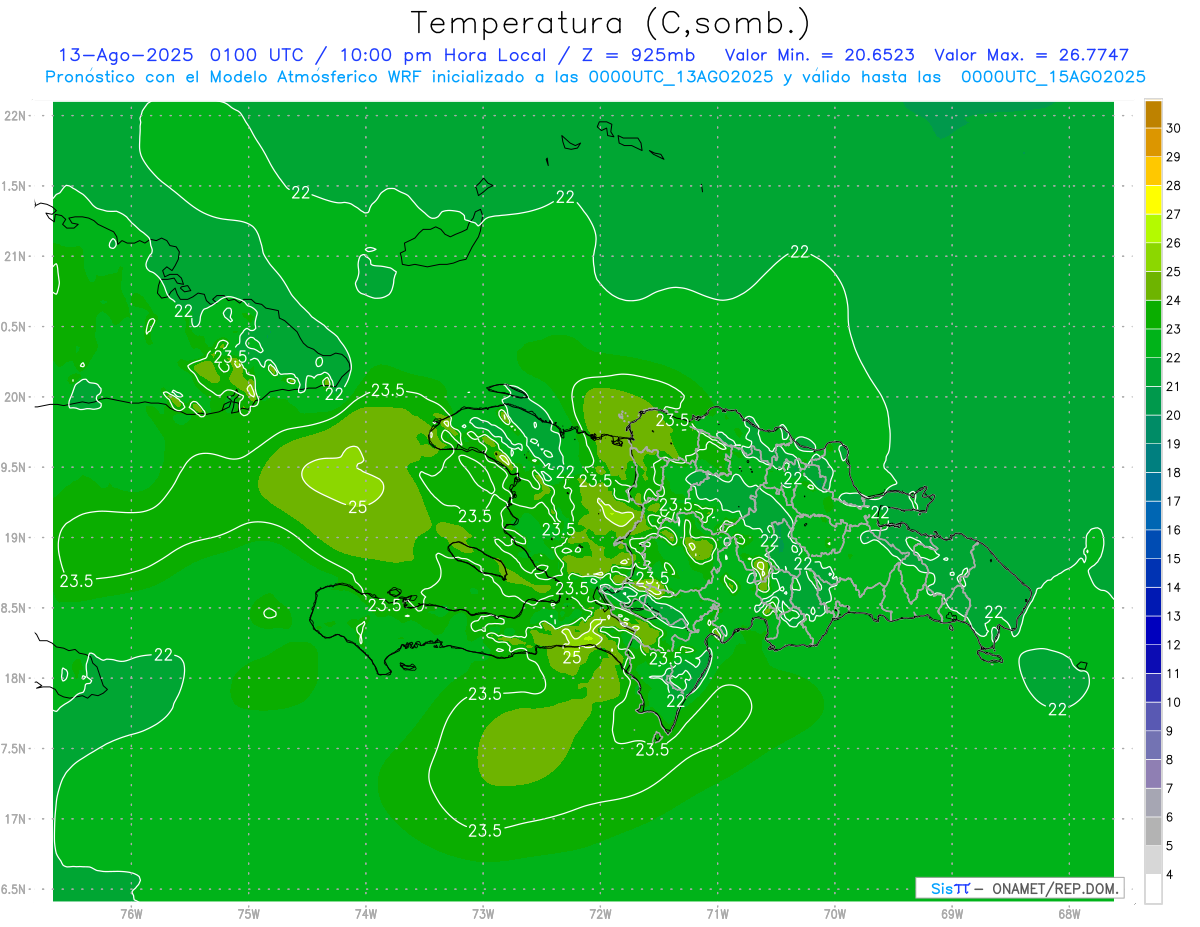Viewport: 1200px width, 927px height.
Task: Click the orange legend swatch between 29 and 30
Action: click(1153, 143)
